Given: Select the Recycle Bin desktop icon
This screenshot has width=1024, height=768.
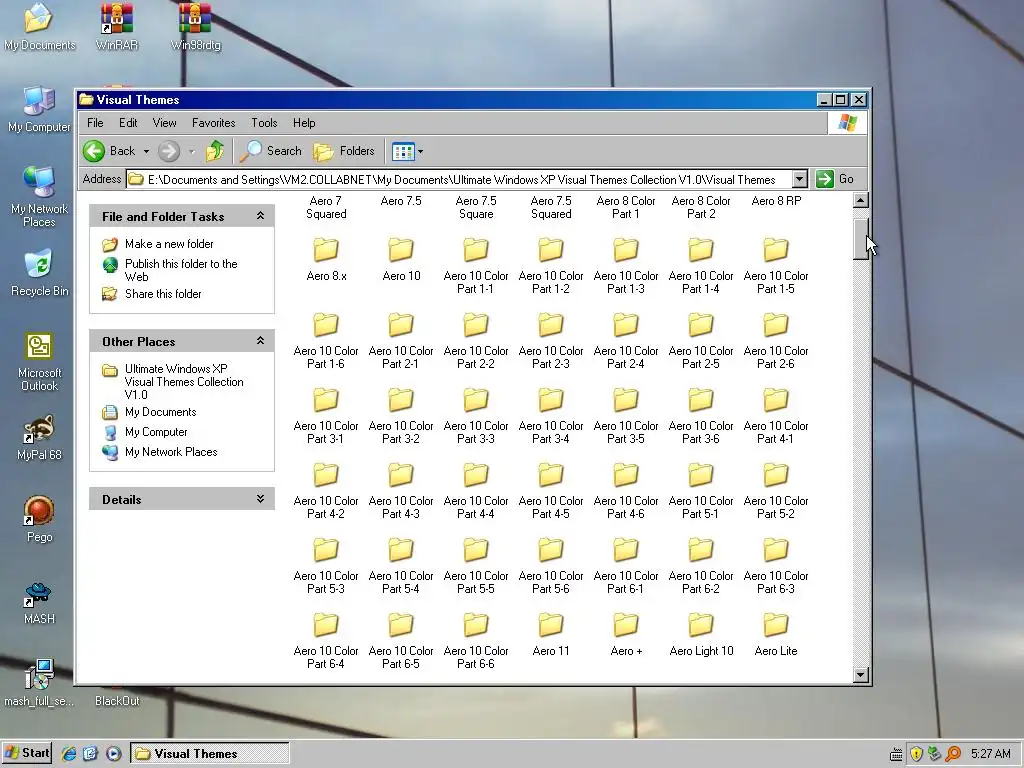Looking at the screenshot, I should [39, 272].
